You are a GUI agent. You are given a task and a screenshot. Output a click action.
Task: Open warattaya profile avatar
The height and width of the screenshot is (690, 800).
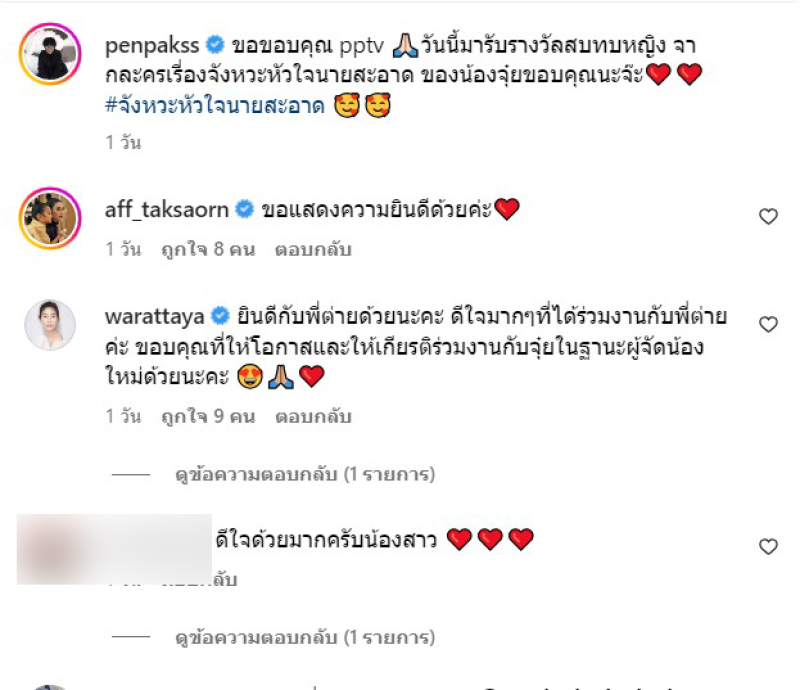50,325
